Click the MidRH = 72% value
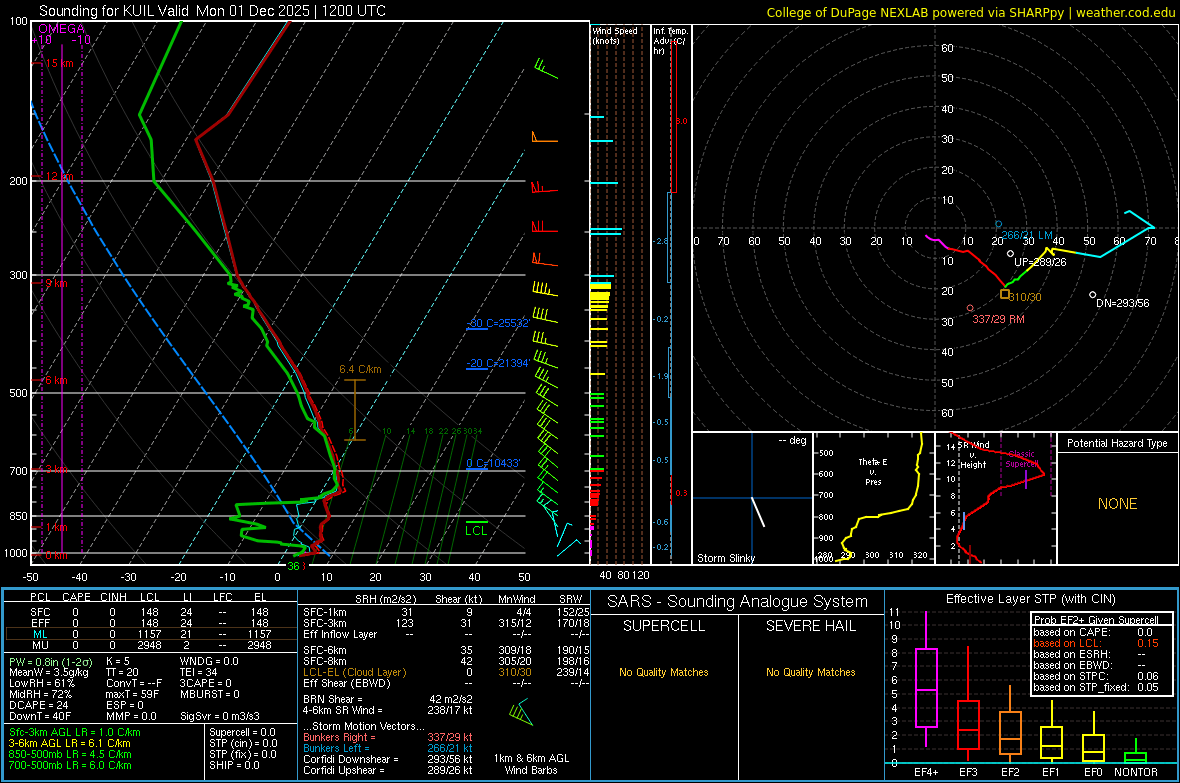 41,694
